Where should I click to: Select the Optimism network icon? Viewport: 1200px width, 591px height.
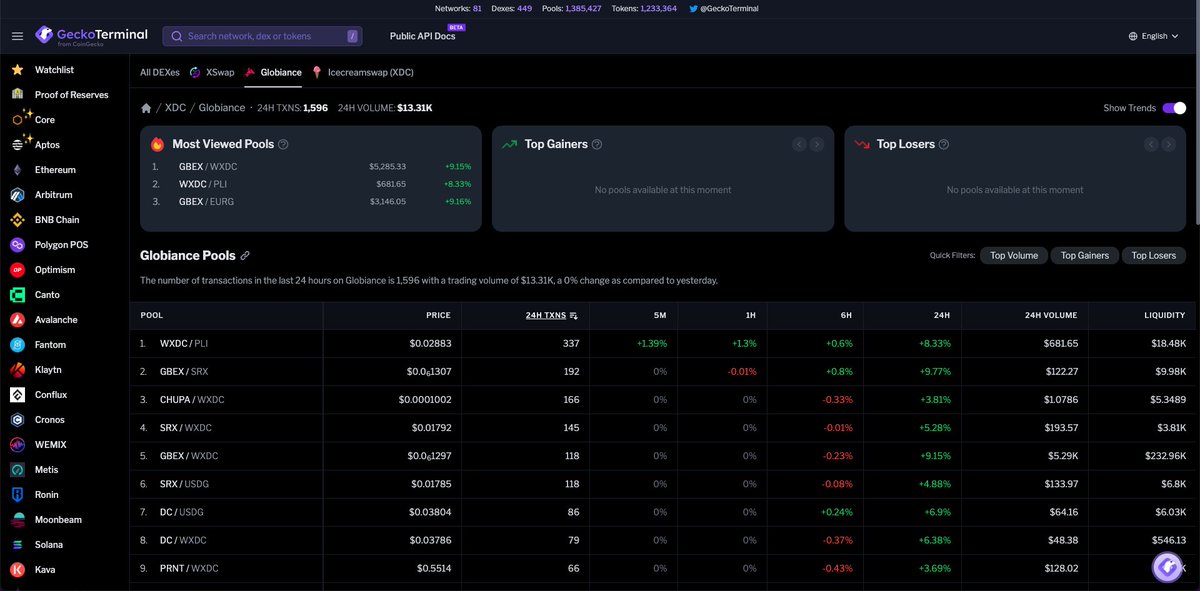pos(17,270)
